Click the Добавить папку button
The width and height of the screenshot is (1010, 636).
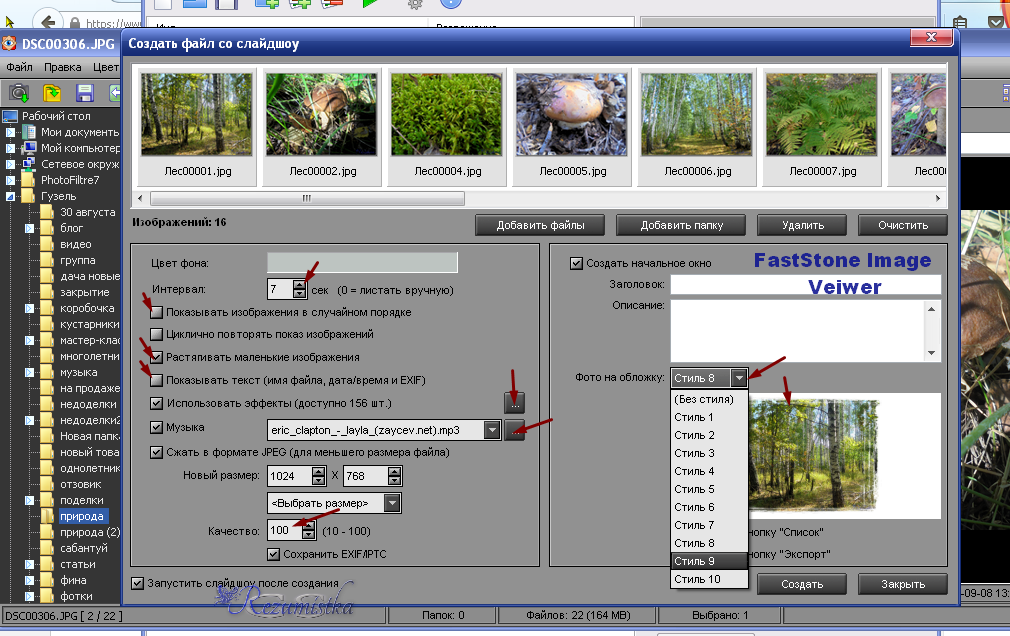click(681, 226)
